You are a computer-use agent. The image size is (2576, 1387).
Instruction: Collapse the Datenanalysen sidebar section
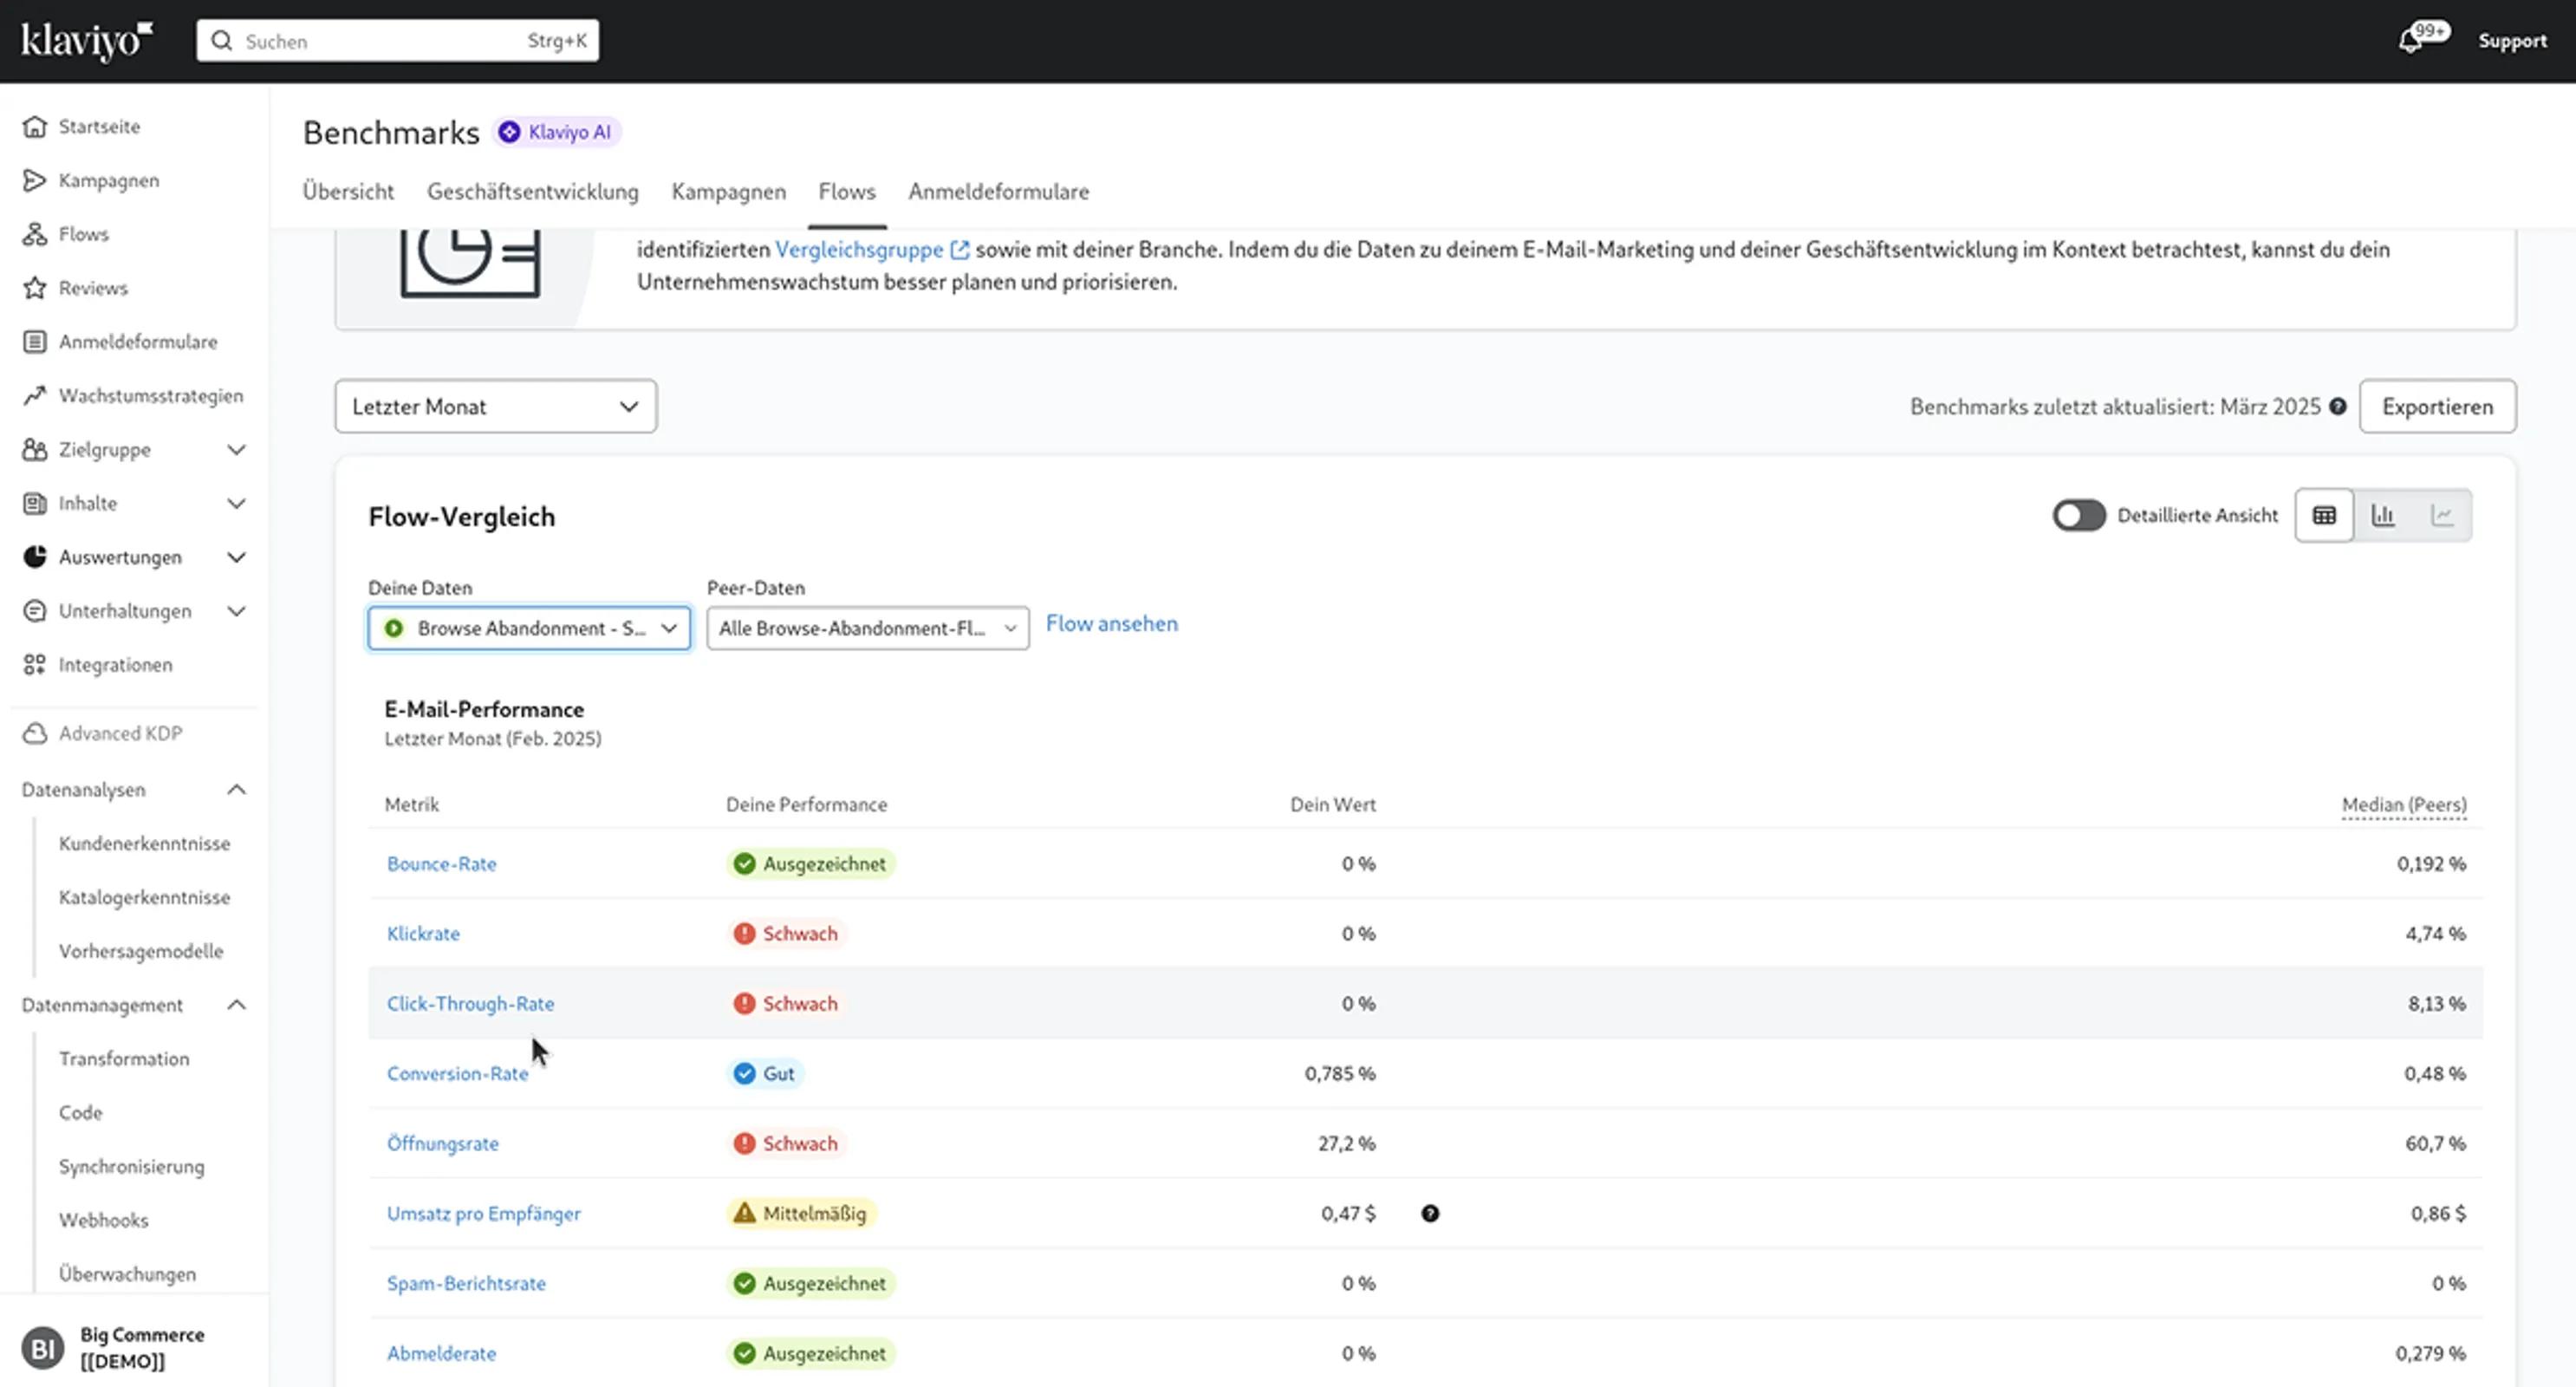click(x=236, y=790)
